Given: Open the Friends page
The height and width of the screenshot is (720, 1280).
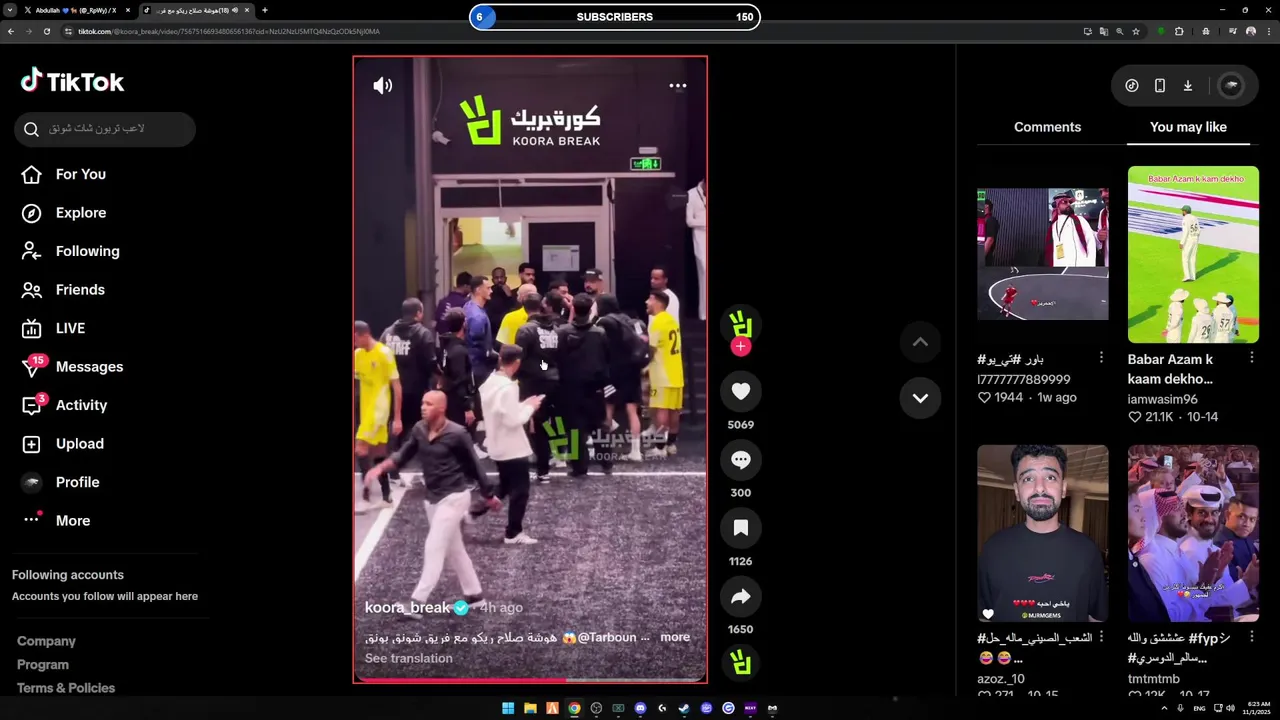Looking at the screenshot, I should click(x=63, y=290).
